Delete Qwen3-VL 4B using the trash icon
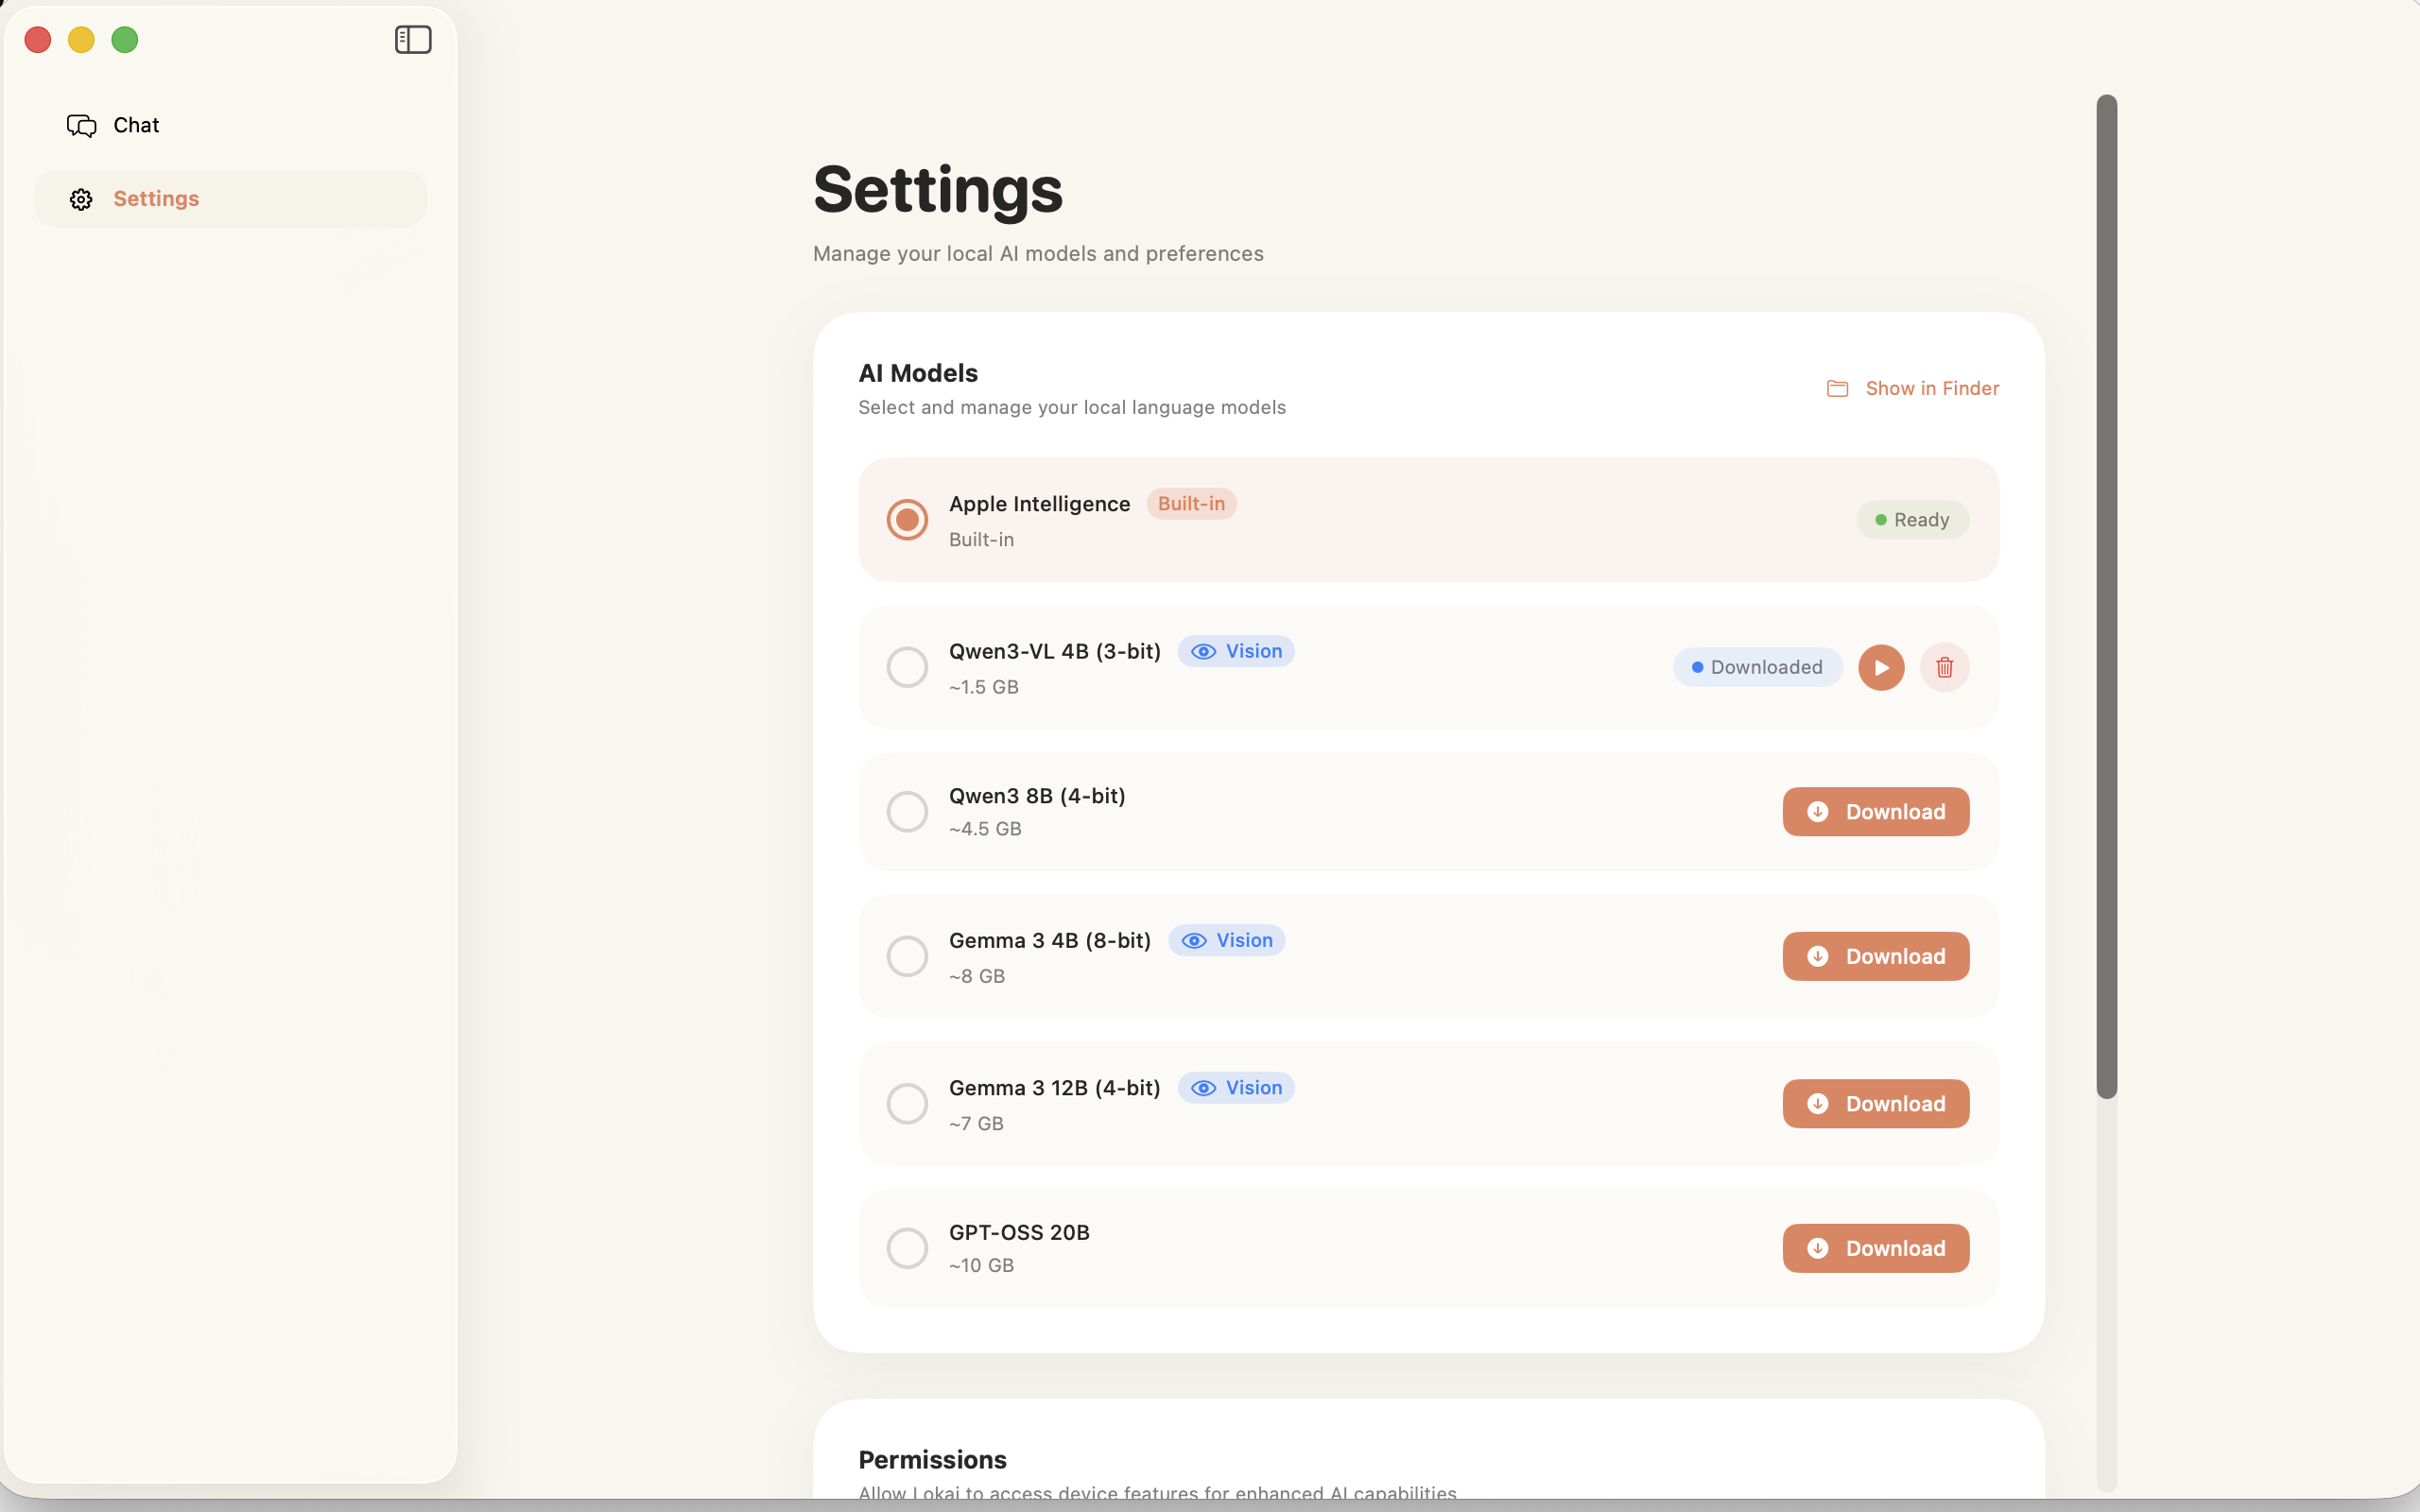The height and width of the screenshot is (1512, 2420). [1944, 667]
